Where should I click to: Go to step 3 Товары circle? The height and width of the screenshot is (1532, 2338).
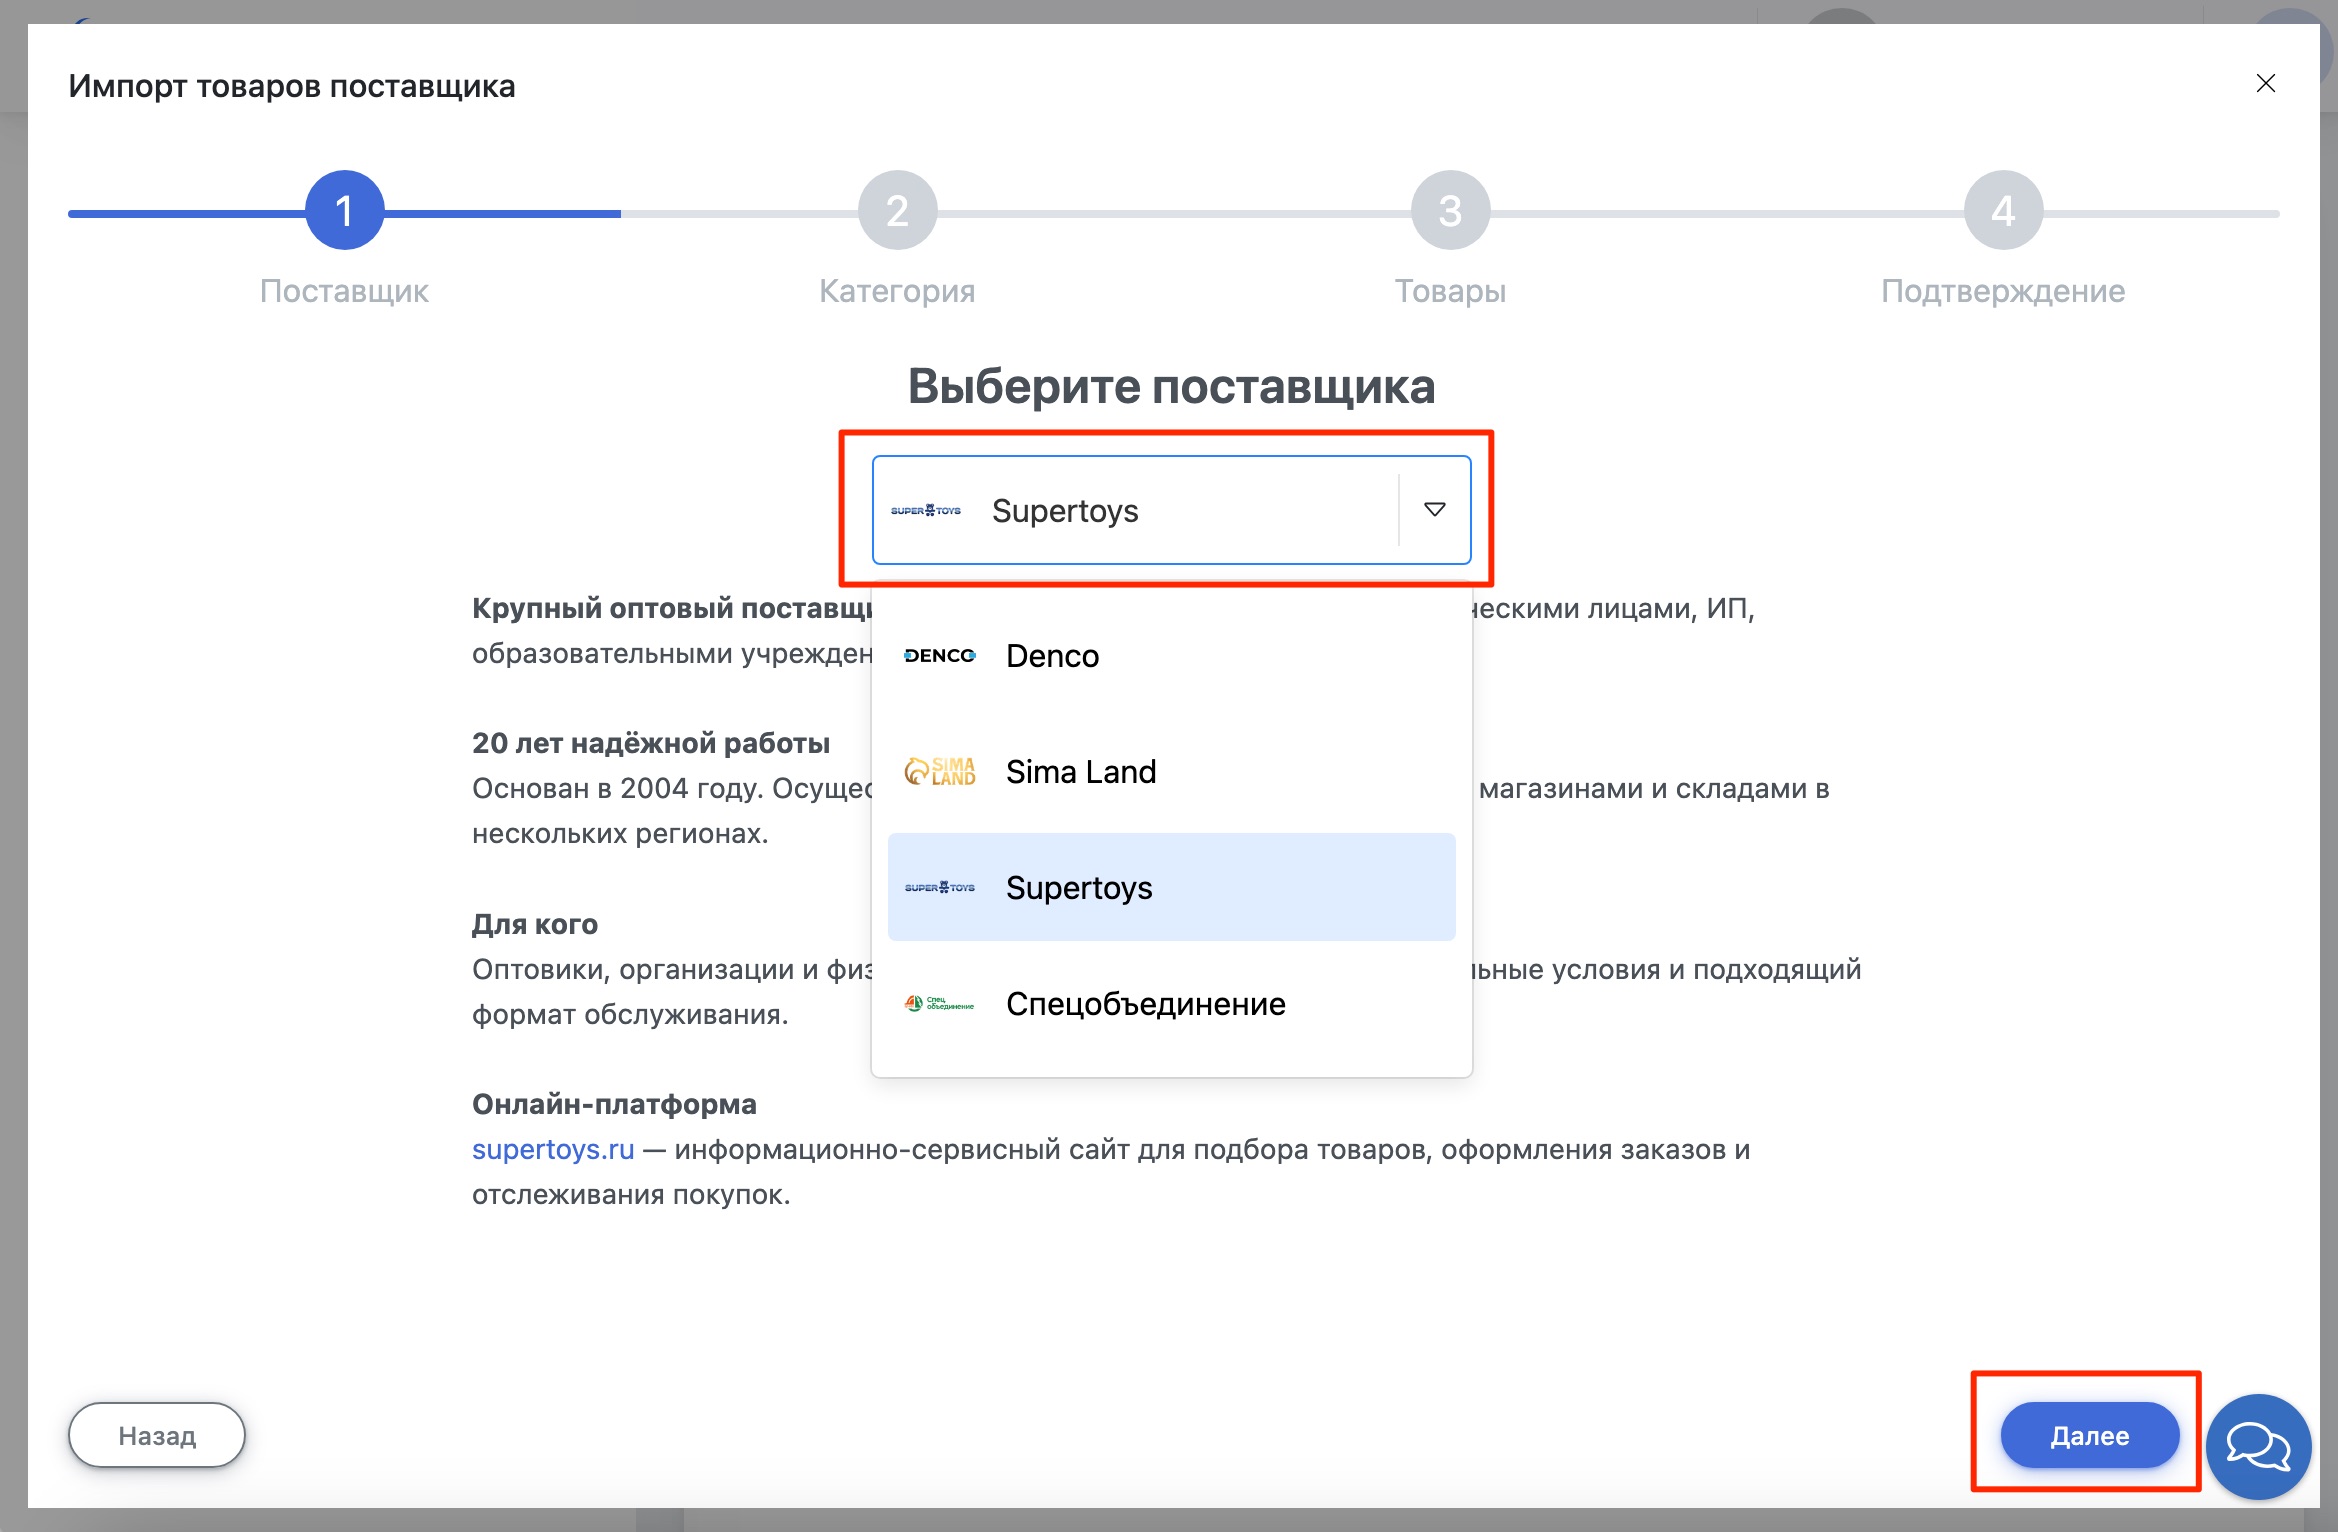(1450, 210)
